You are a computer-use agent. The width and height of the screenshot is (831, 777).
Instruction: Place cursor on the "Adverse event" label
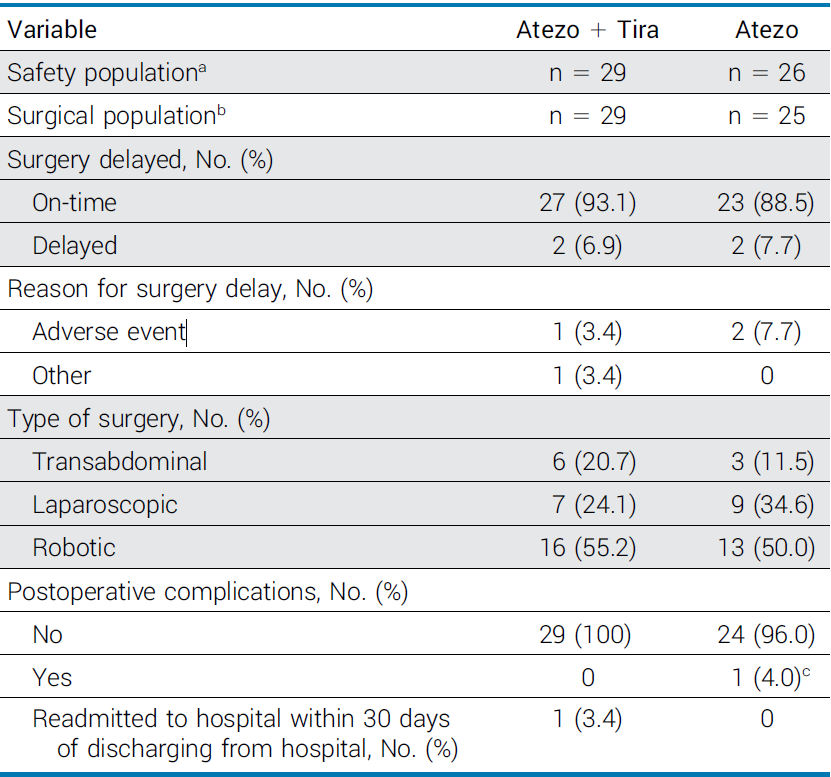tap(109, 332)
